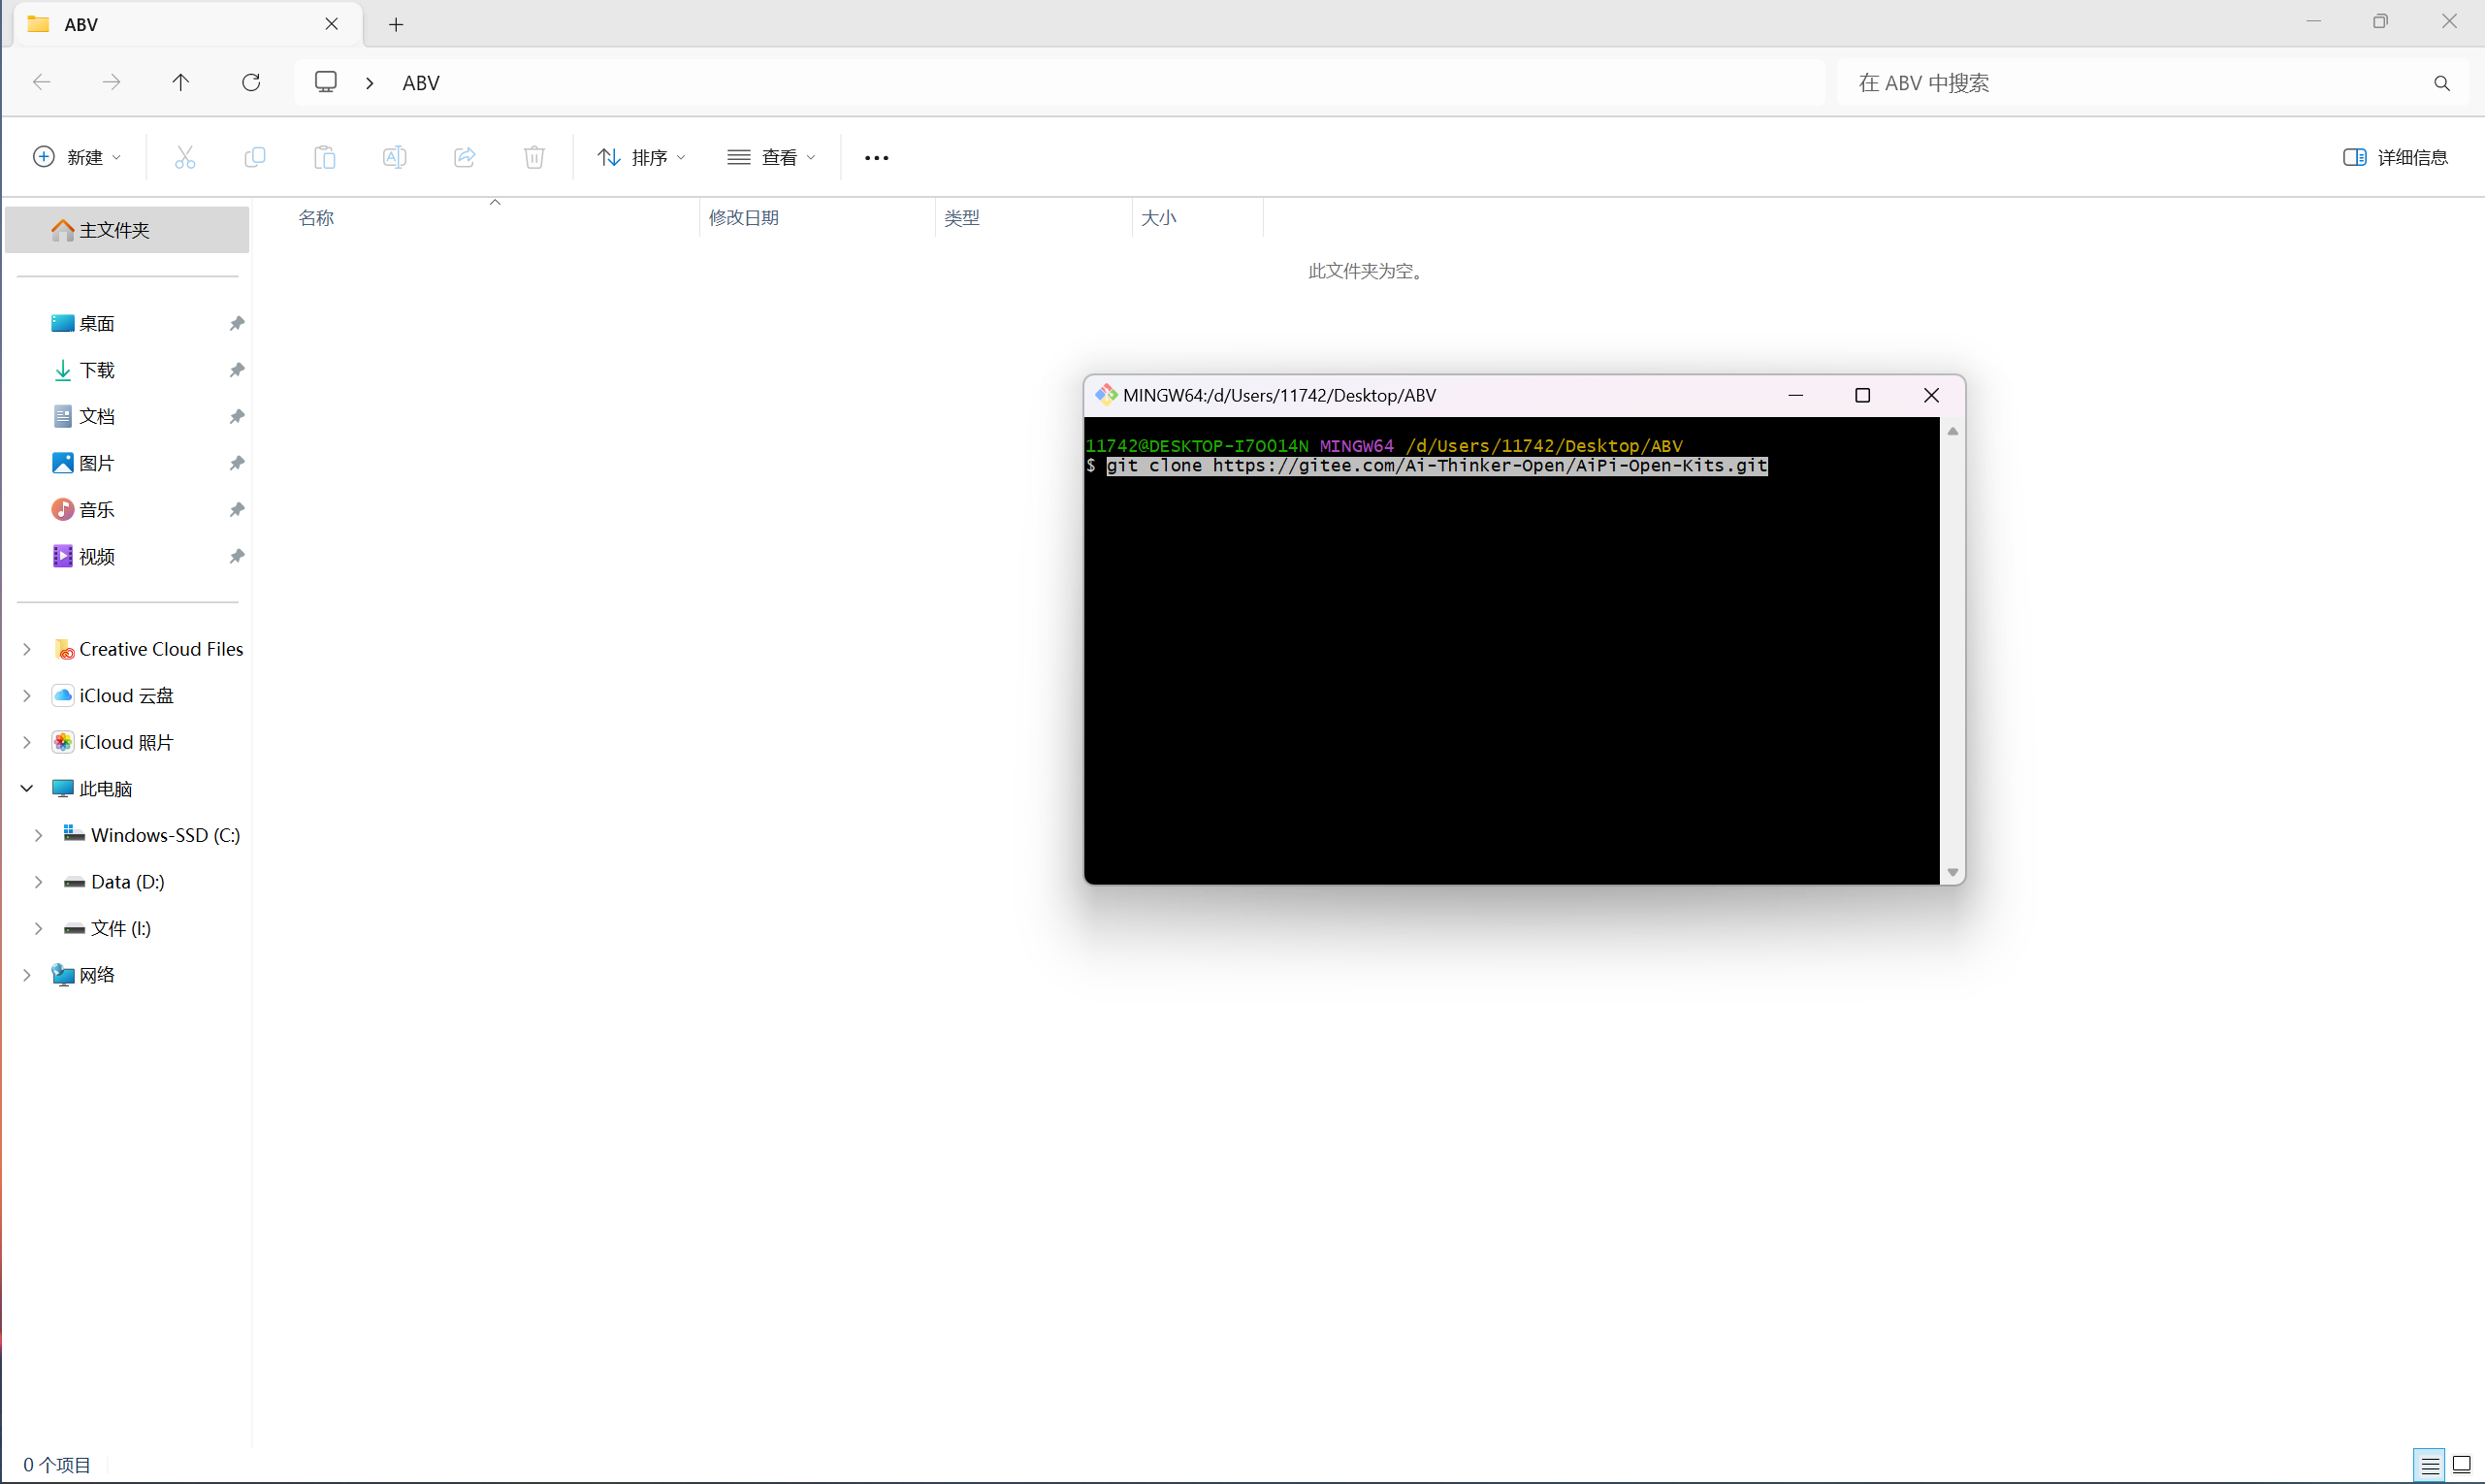Viewport: 2485px width, 1484px height.
Task: Click the Git Bash logo in MINGW64 title bar
Action: coord(1106,395)
